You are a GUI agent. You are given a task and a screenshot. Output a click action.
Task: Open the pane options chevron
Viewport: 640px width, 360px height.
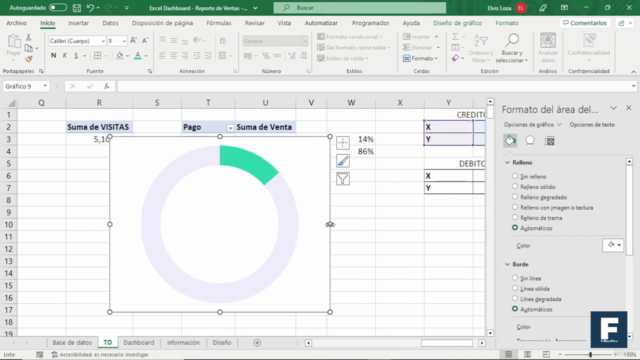coord(613,108)
